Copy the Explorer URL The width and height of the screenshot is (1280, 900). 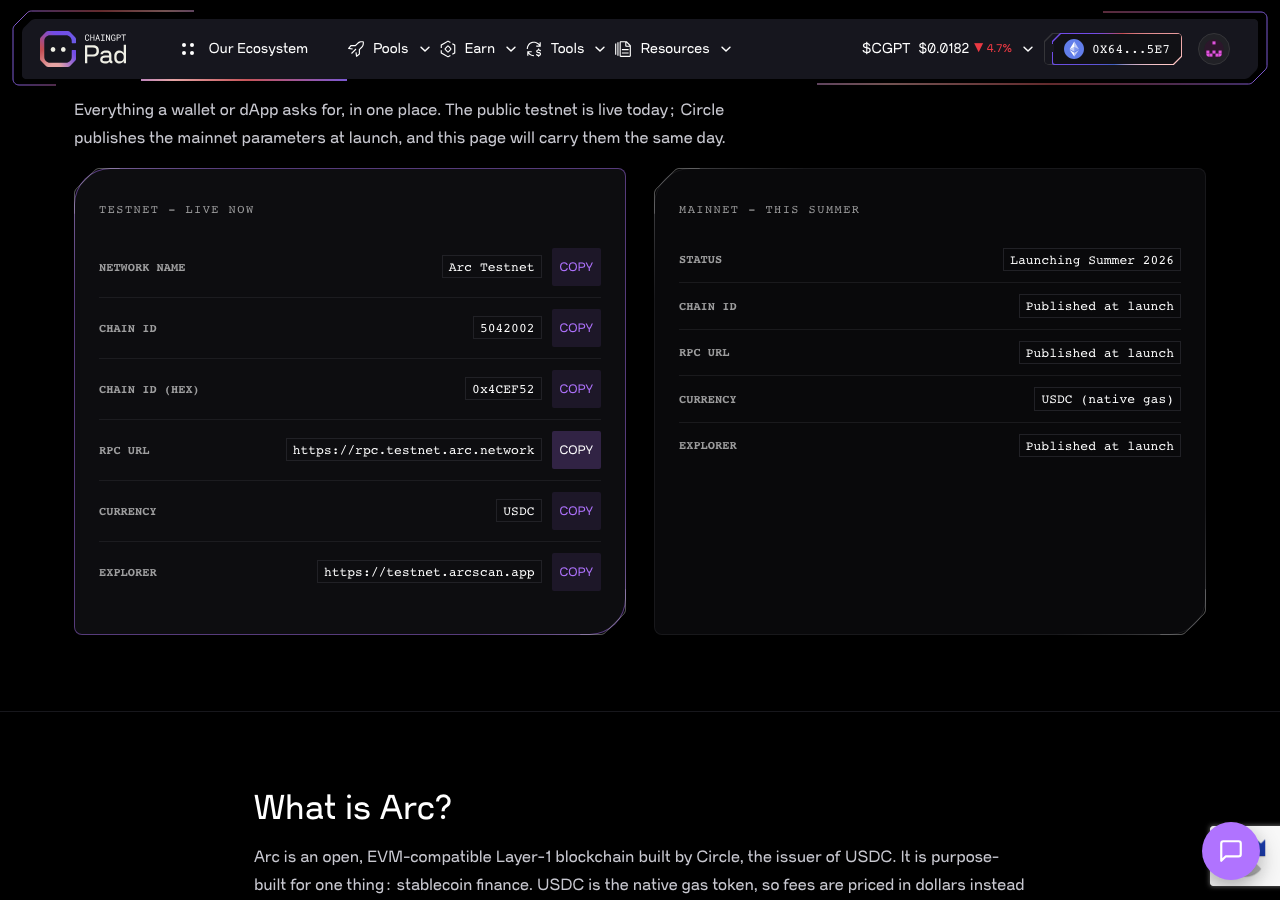(x=576, y=572)
